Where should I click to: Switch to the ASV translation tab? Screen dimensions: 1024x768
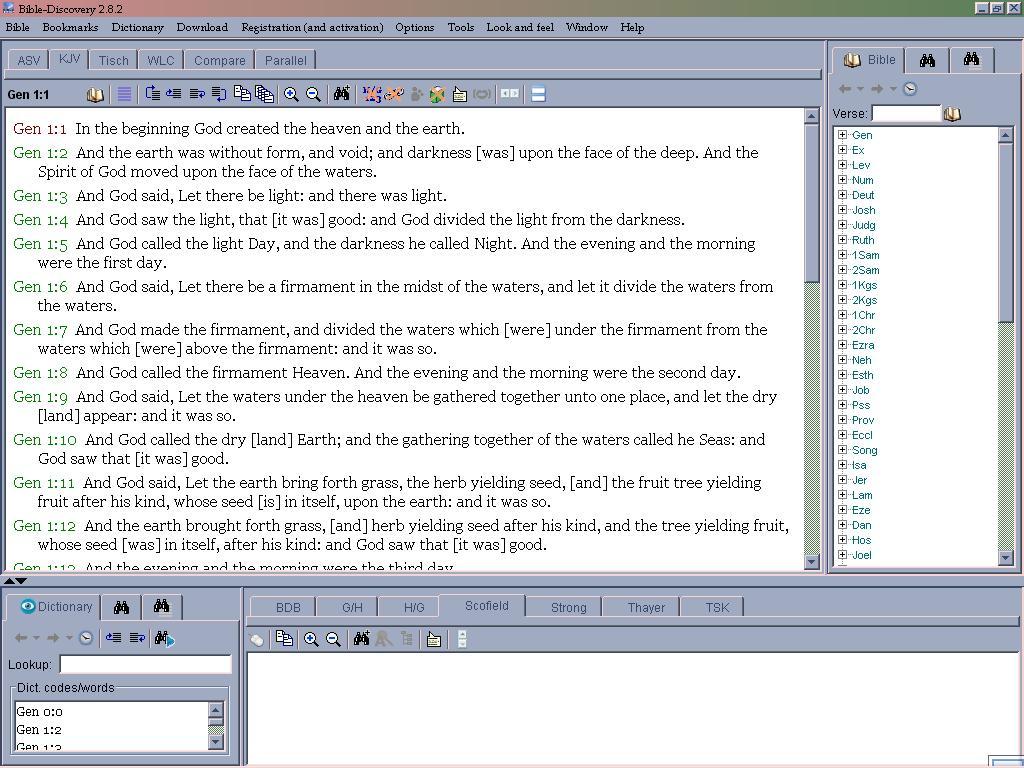[x=29, y=61]
